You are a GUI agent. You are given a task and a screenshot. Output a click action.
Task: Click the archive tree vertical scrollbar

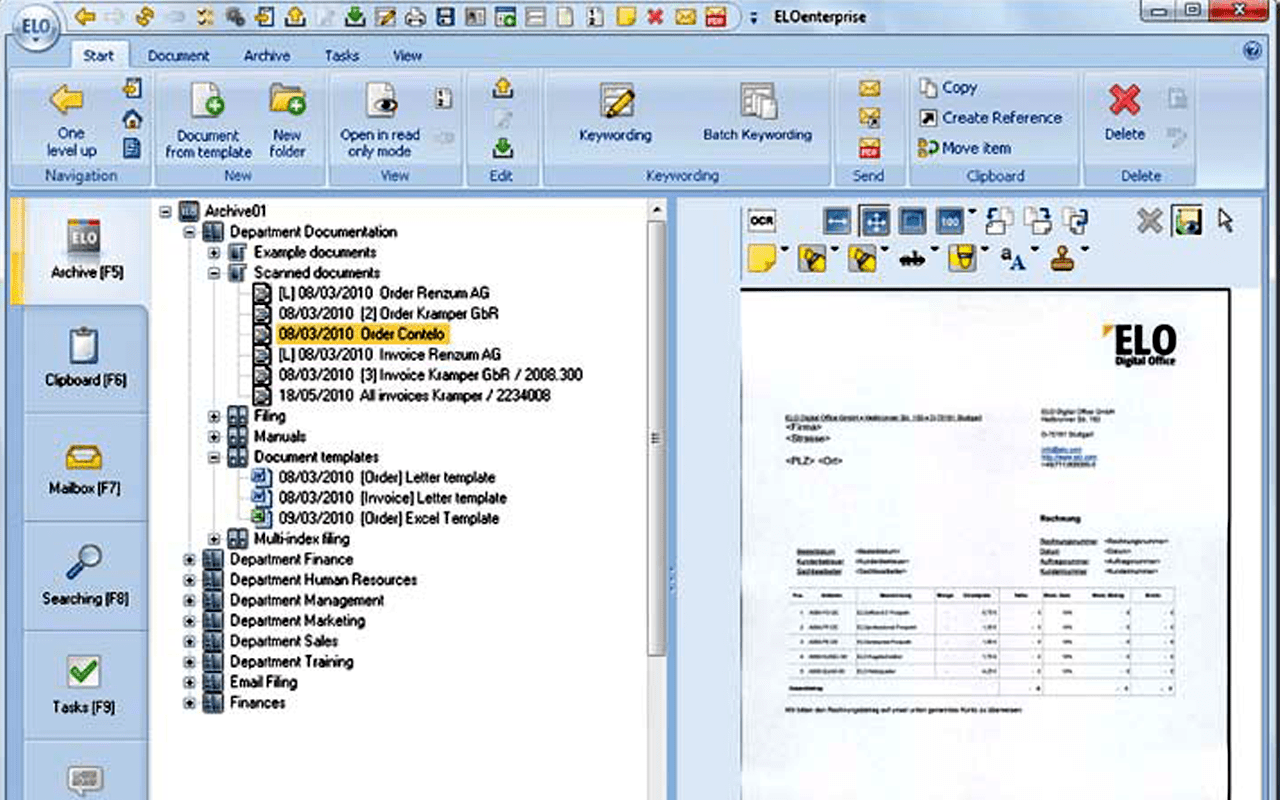pos(656,436)
